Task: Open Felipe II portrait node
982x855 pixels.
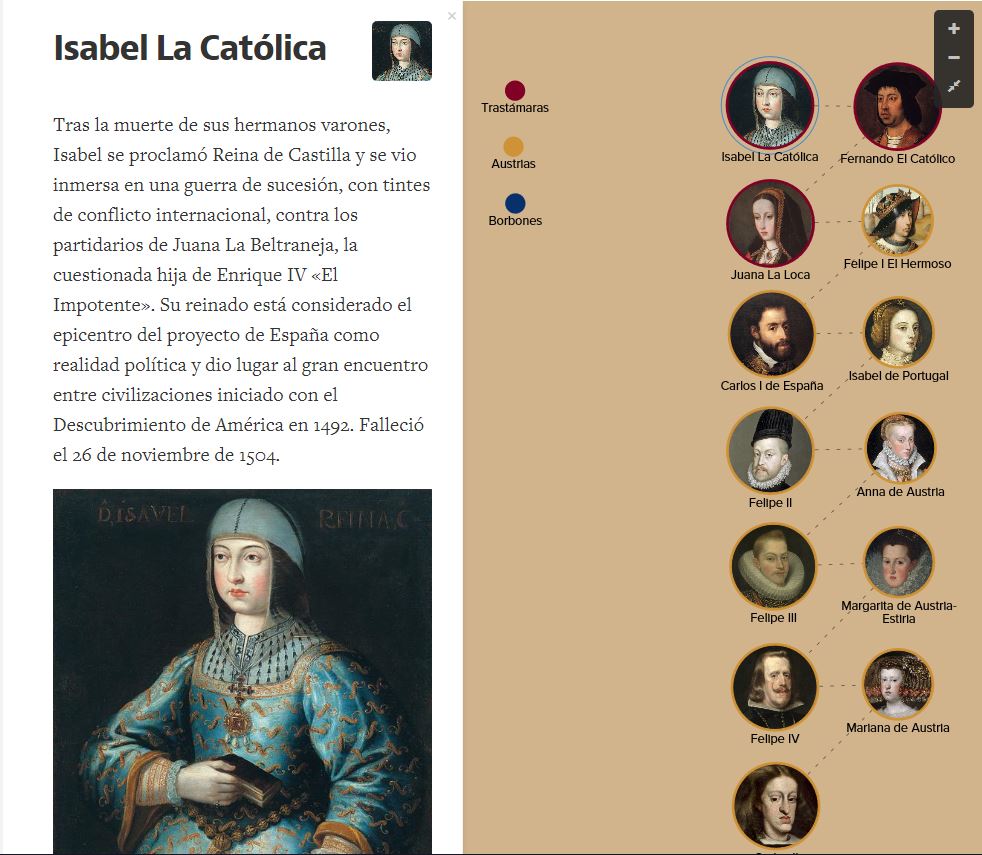Action: click(x=770, y=450)
